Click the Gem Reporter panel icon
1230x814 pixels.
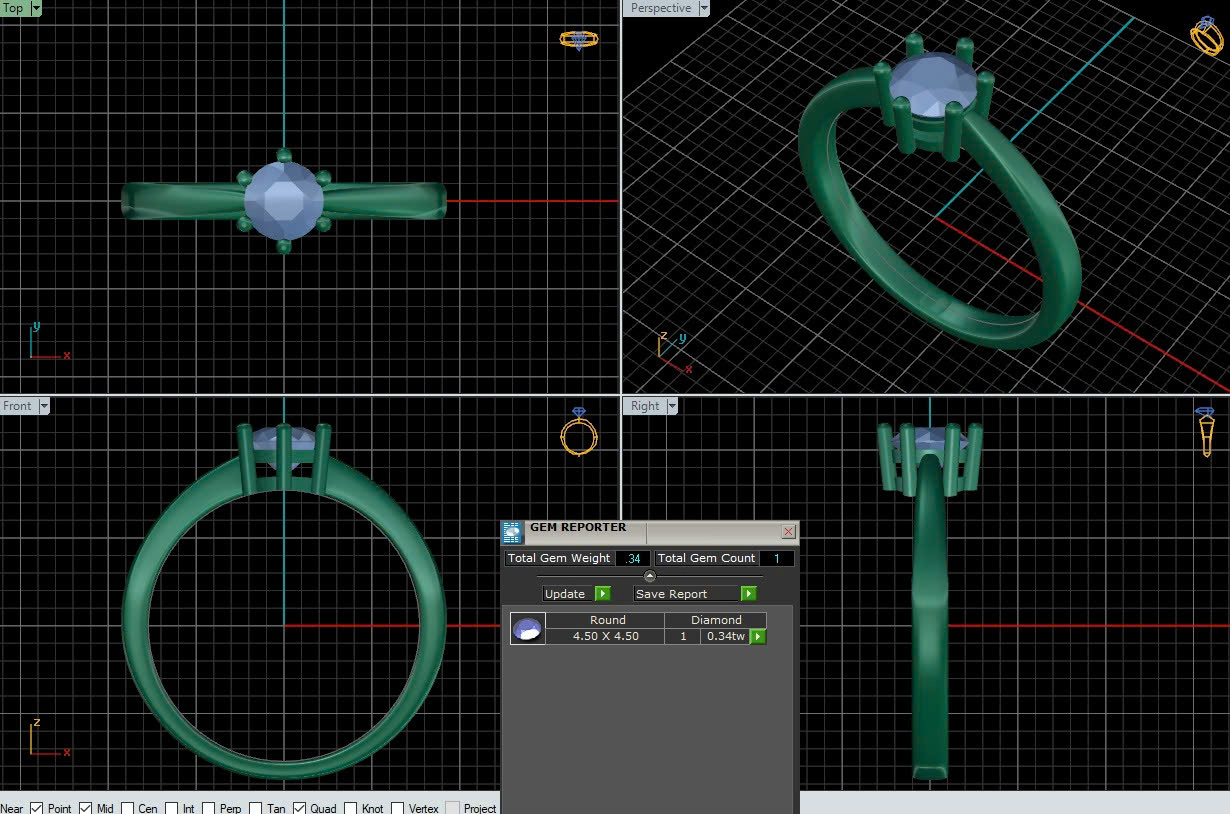(x=512, y=532)
